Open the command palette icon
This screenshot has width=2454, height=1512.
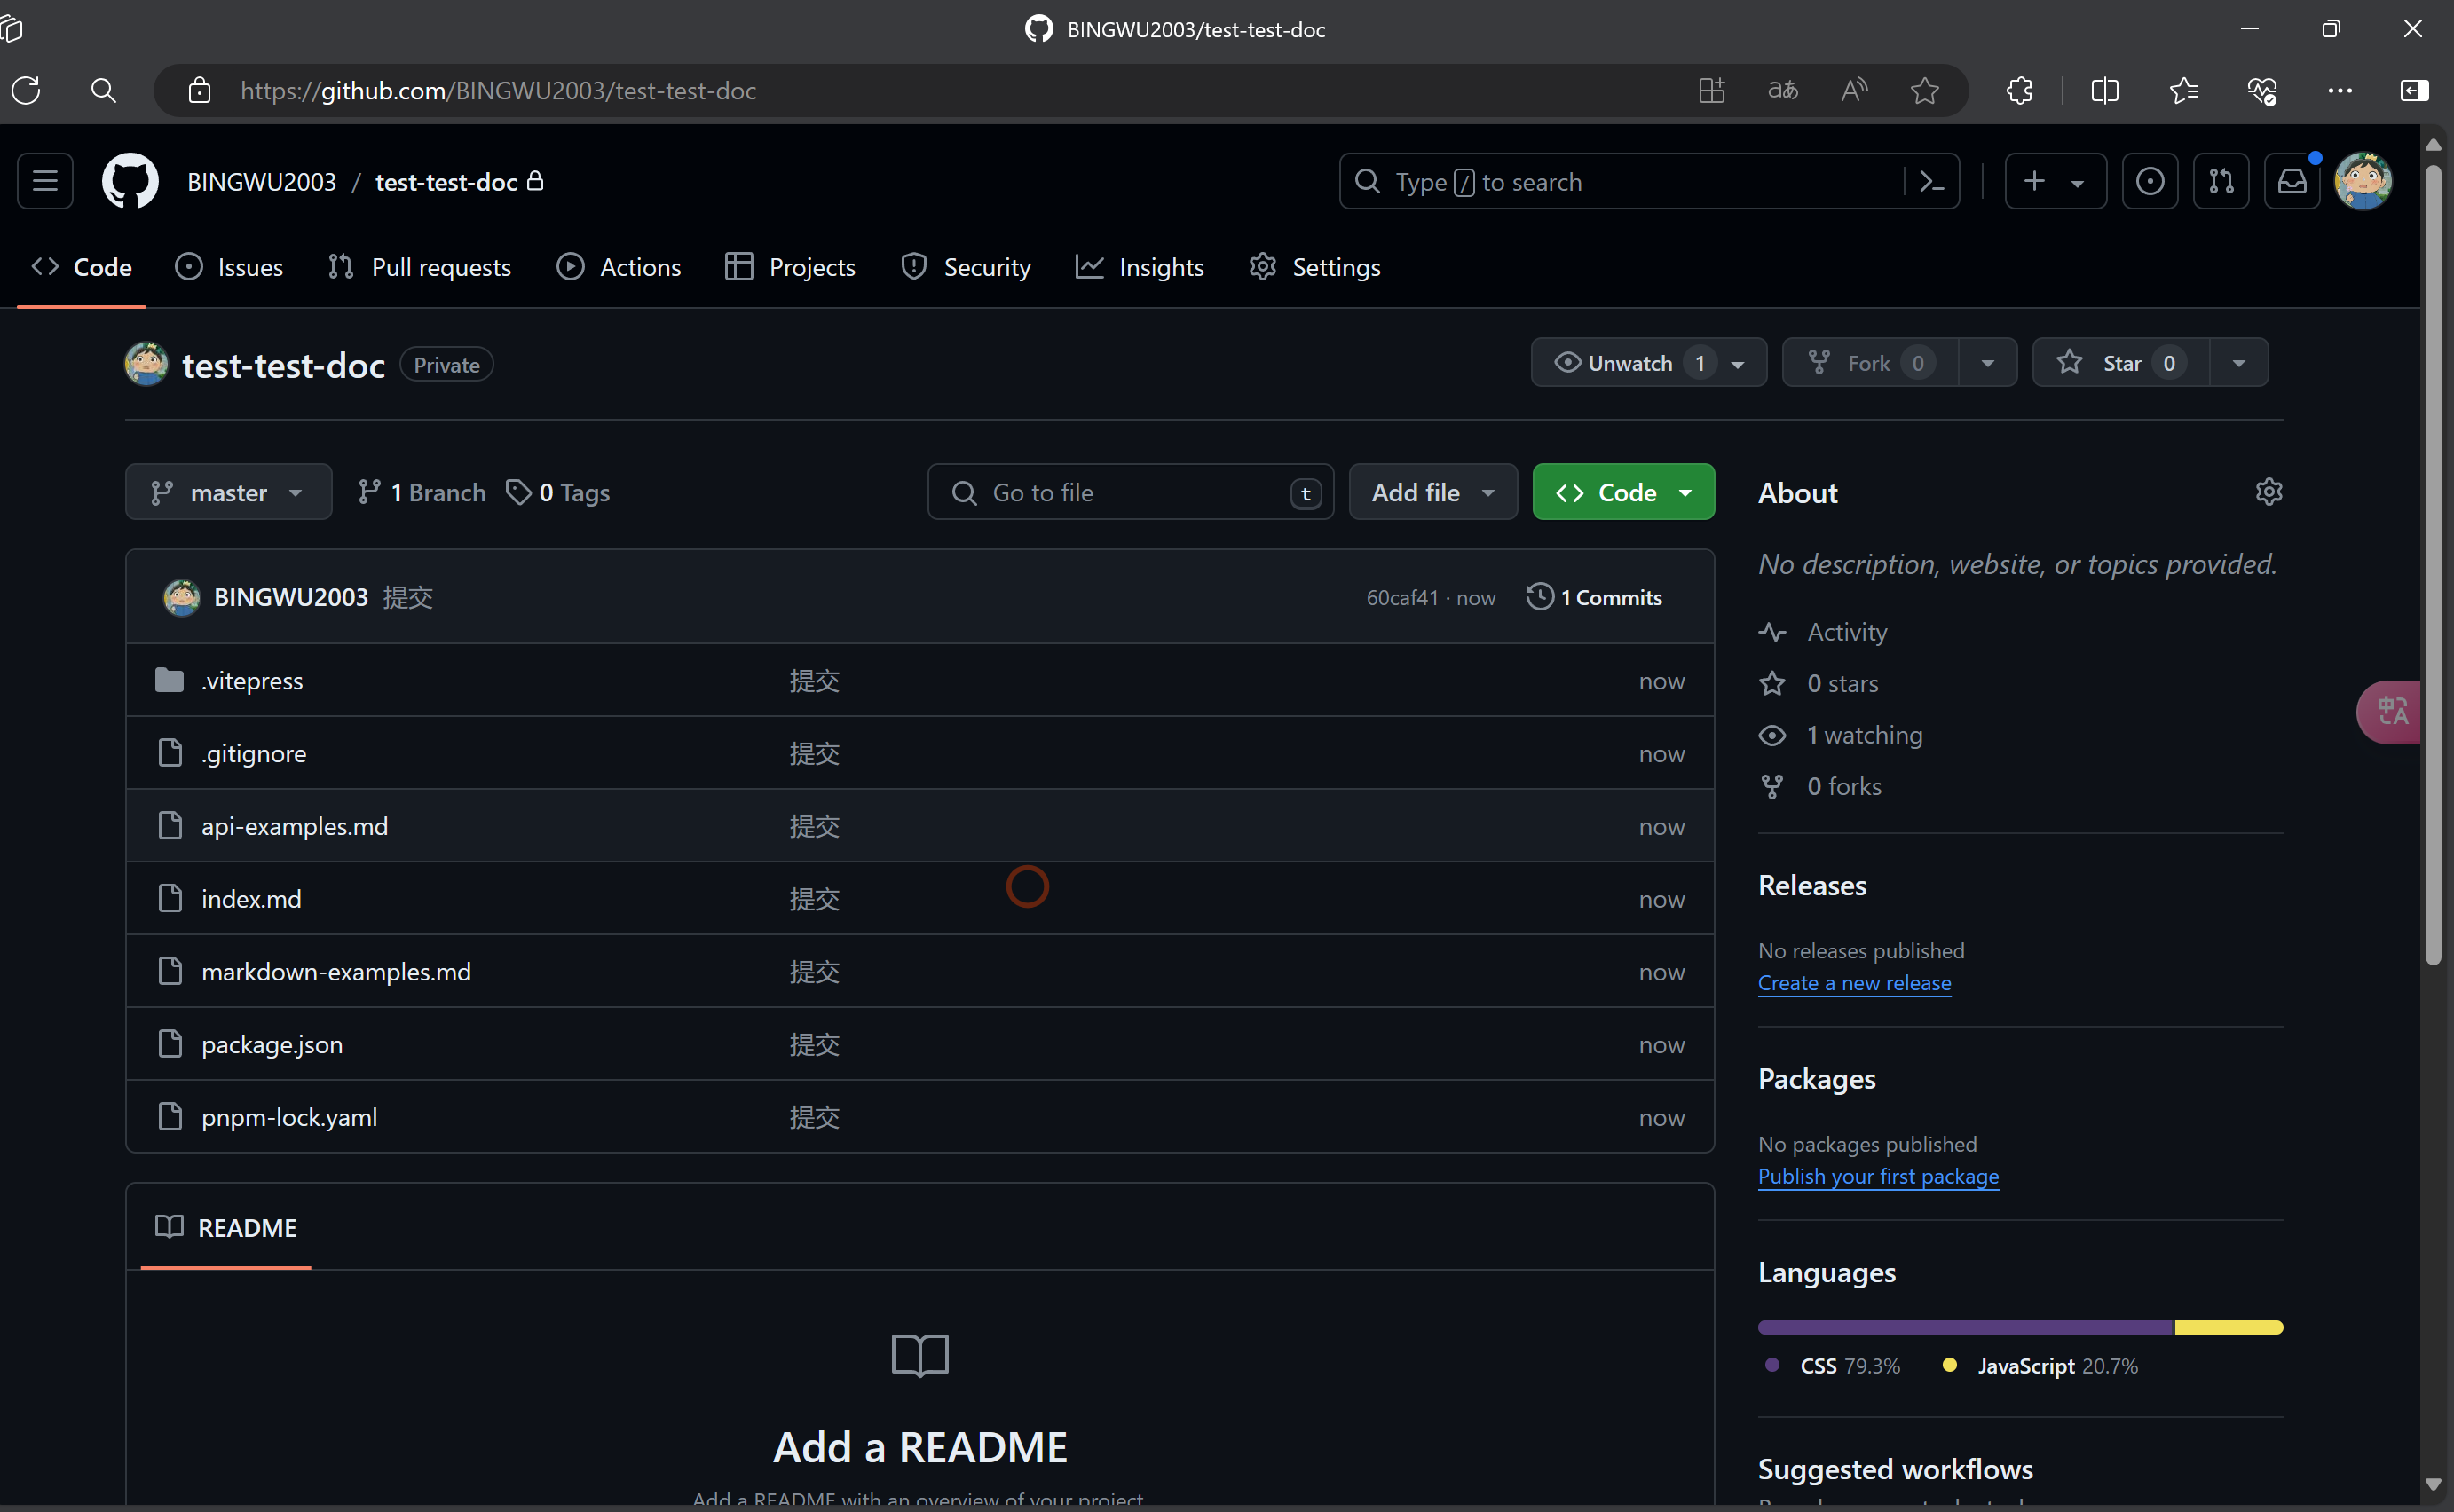point(1931,181)
